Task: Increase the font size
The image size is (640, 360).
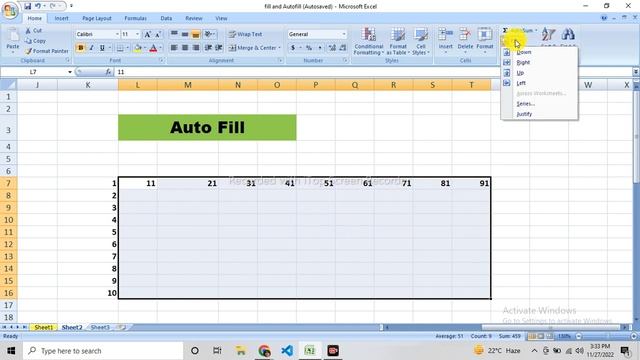Action: pos(147,34)
